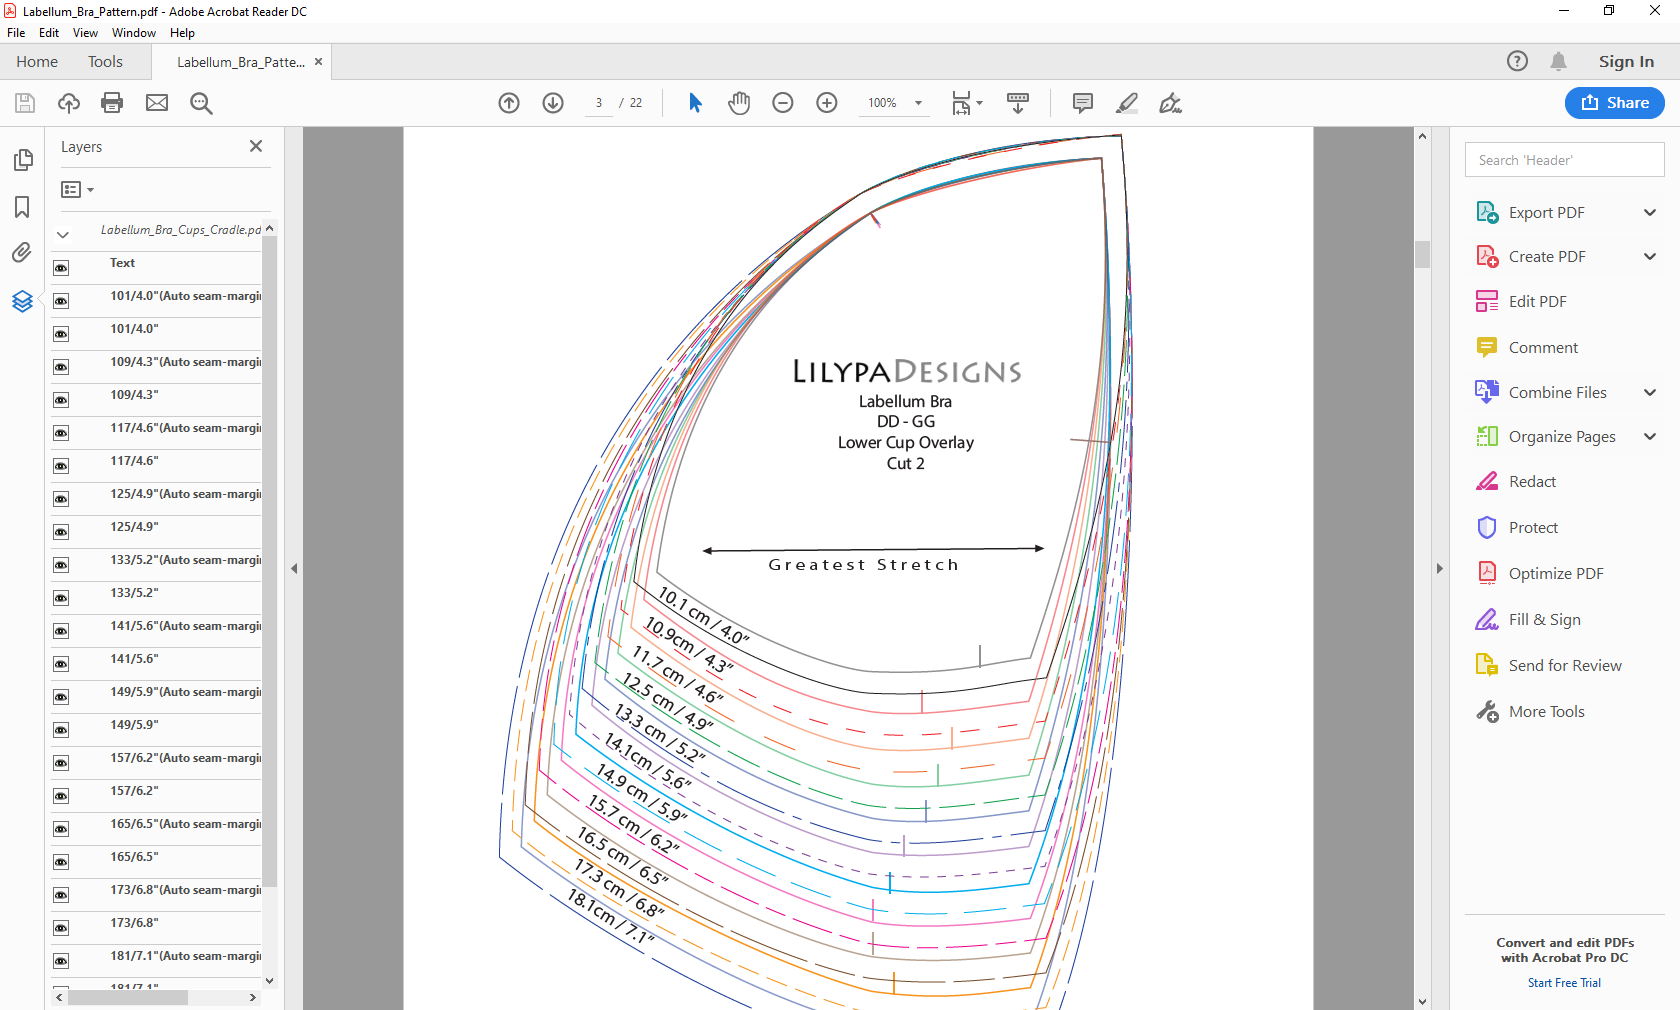Expand Combine Files options chevron
This screenshot has height=1010, width=1680.
click(x=1650, y=392)
